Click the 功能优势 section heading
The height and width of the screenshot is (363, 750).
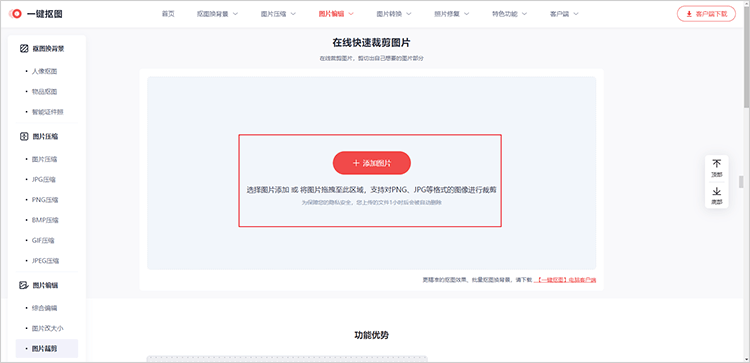point(371,335)
